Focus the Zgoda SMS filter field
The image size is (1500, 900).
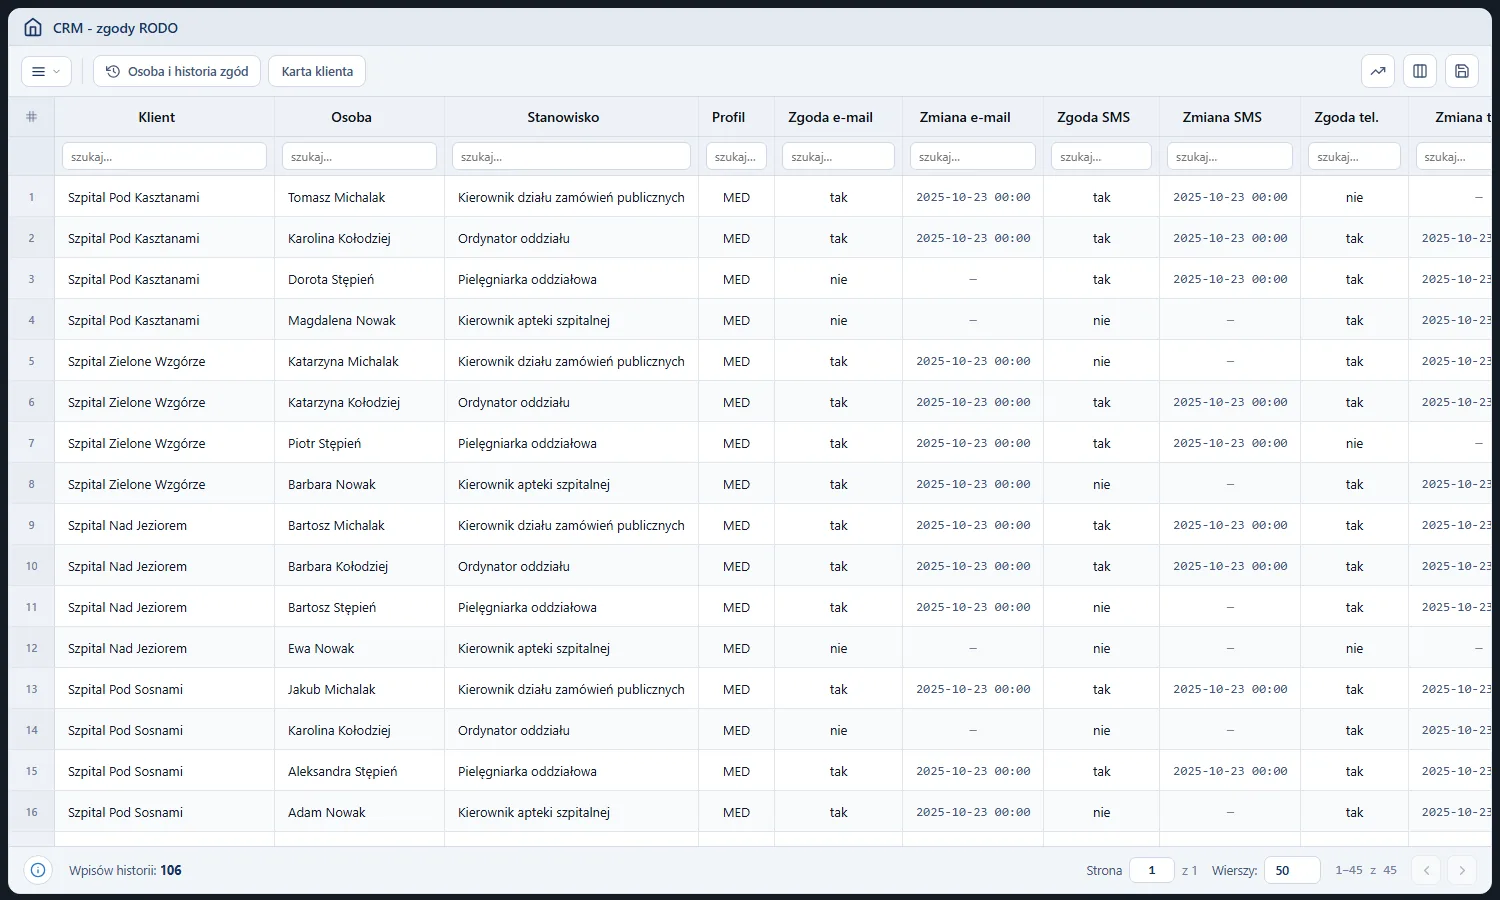(1101, 156)
